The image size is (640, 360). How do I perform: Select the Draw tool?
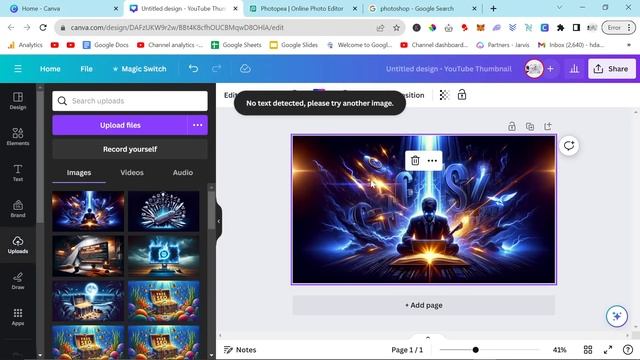tap(18, 281)
